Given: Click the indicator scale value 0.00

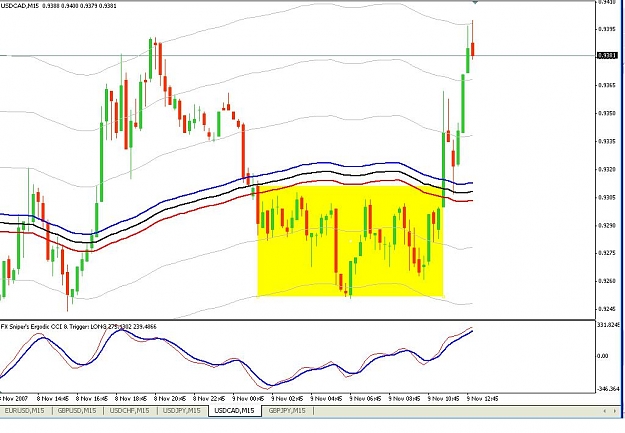Looking at the screenshot, I should coord(602,356).
